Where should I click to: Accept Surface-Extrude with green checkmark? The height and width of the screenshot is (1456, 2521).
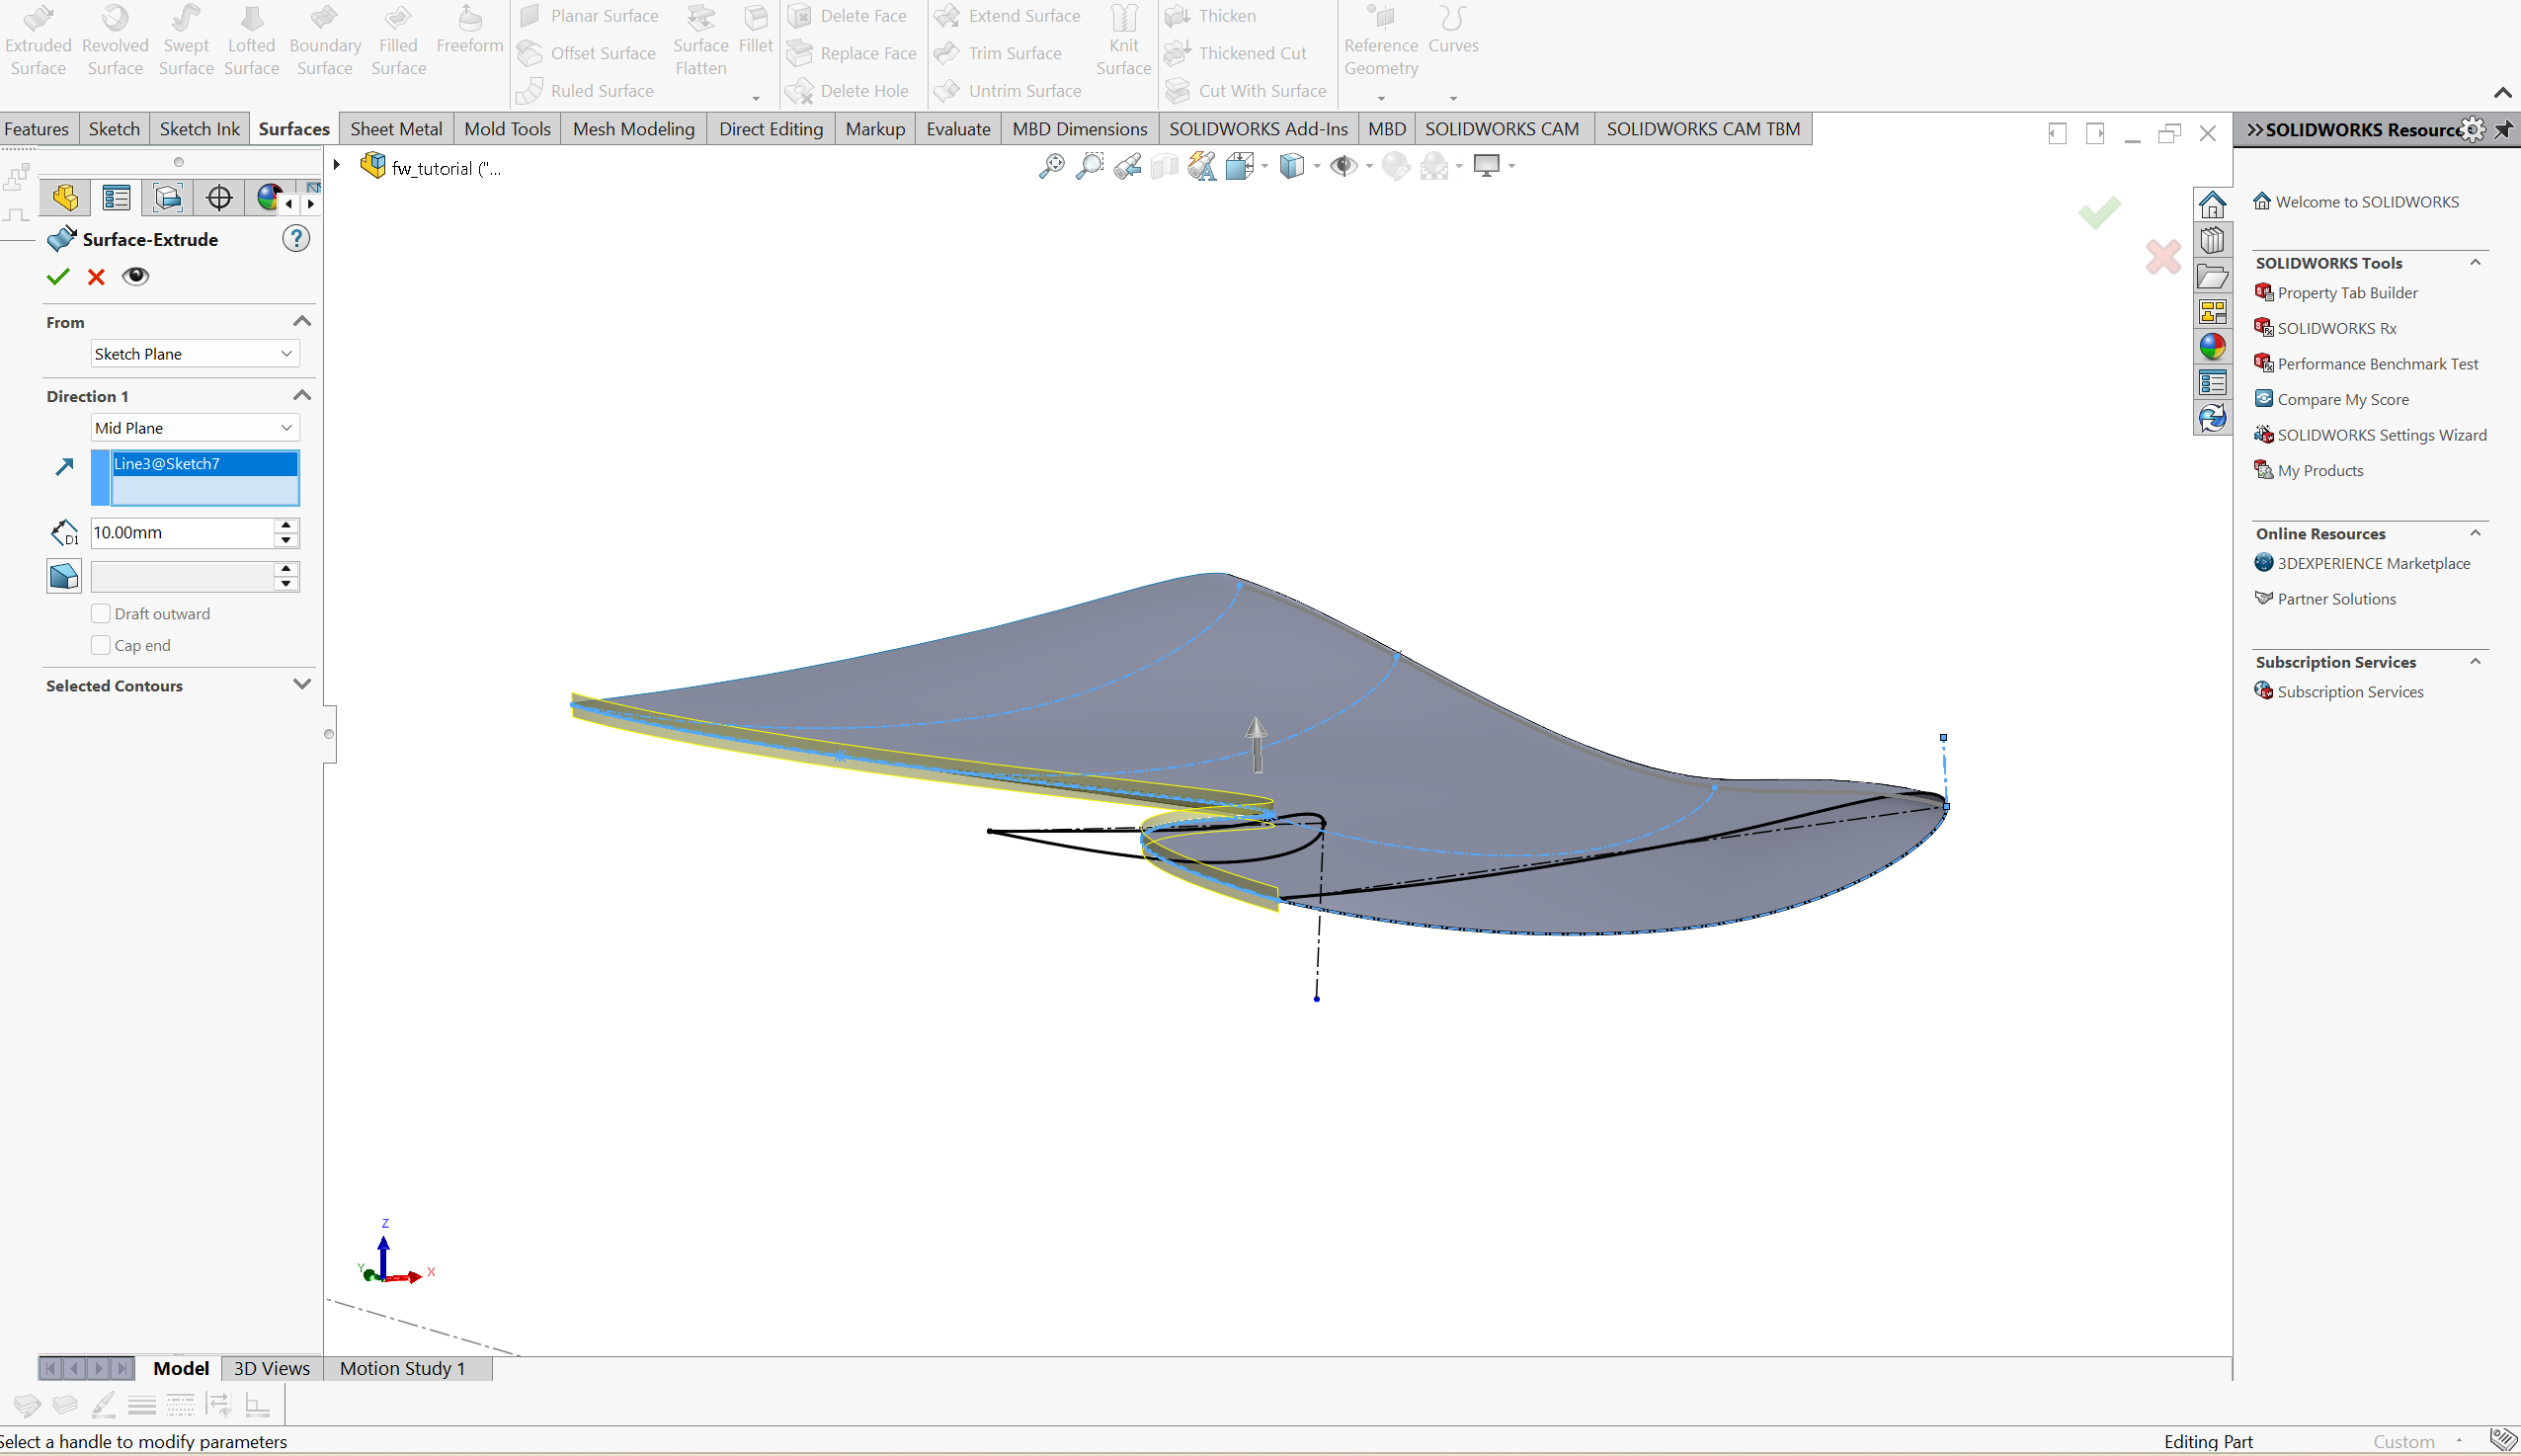coord(58,277)
